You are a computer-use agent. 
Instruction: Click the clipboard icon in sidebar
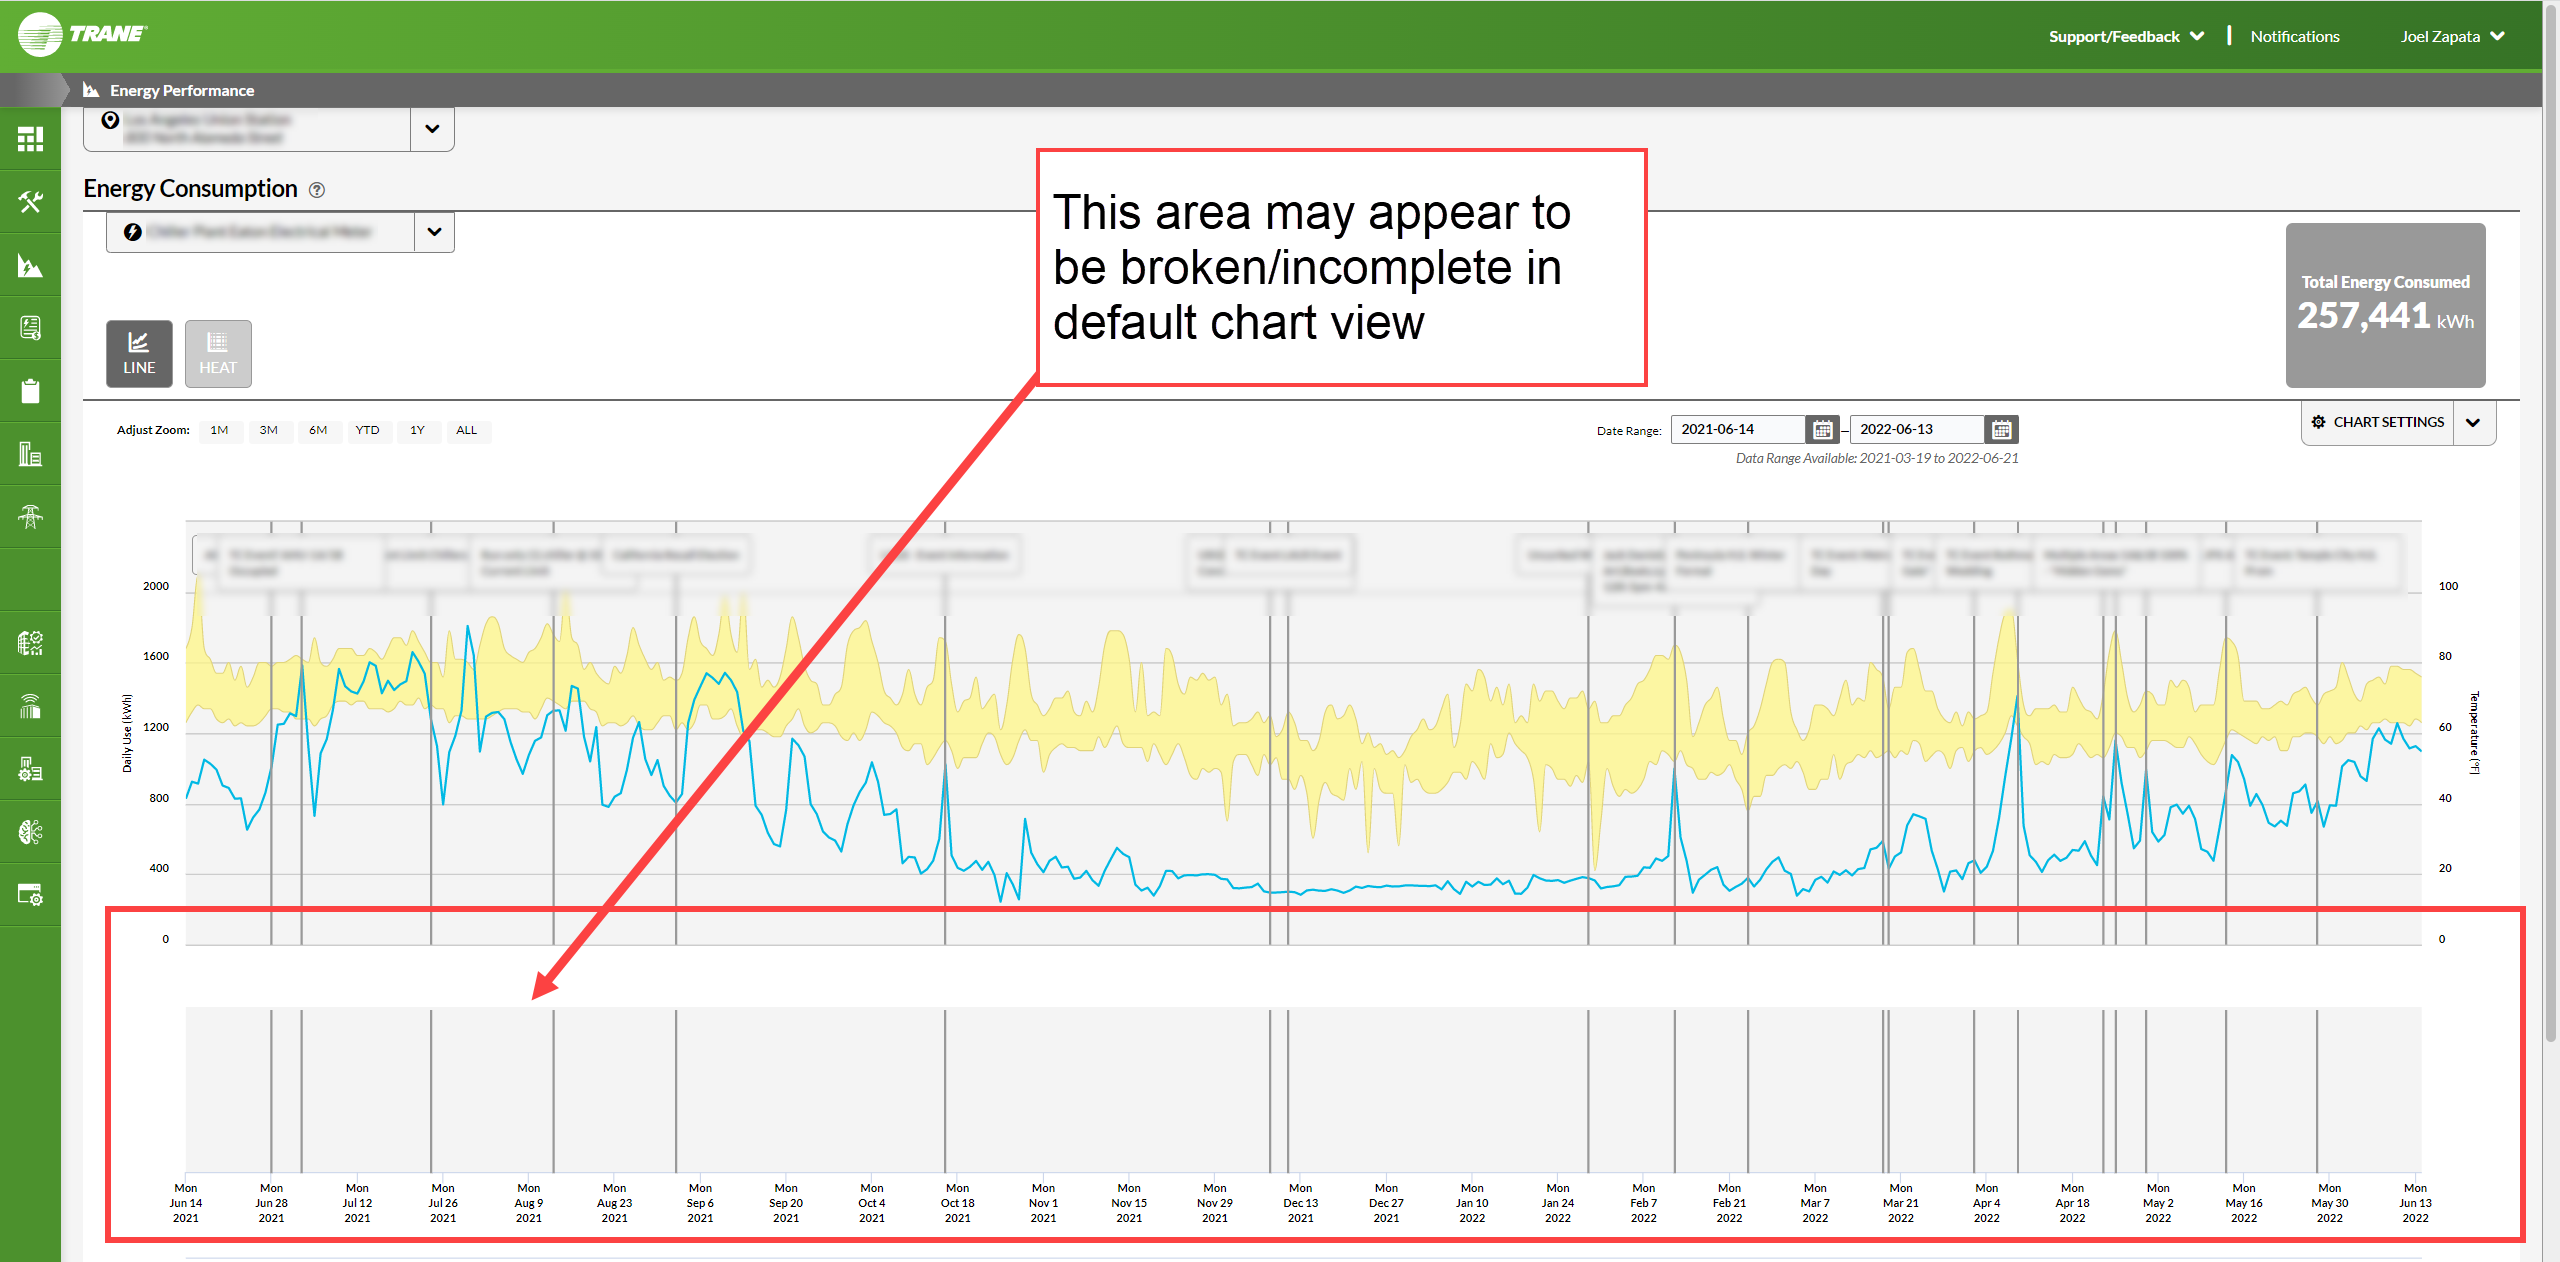[x=30, y=391]
